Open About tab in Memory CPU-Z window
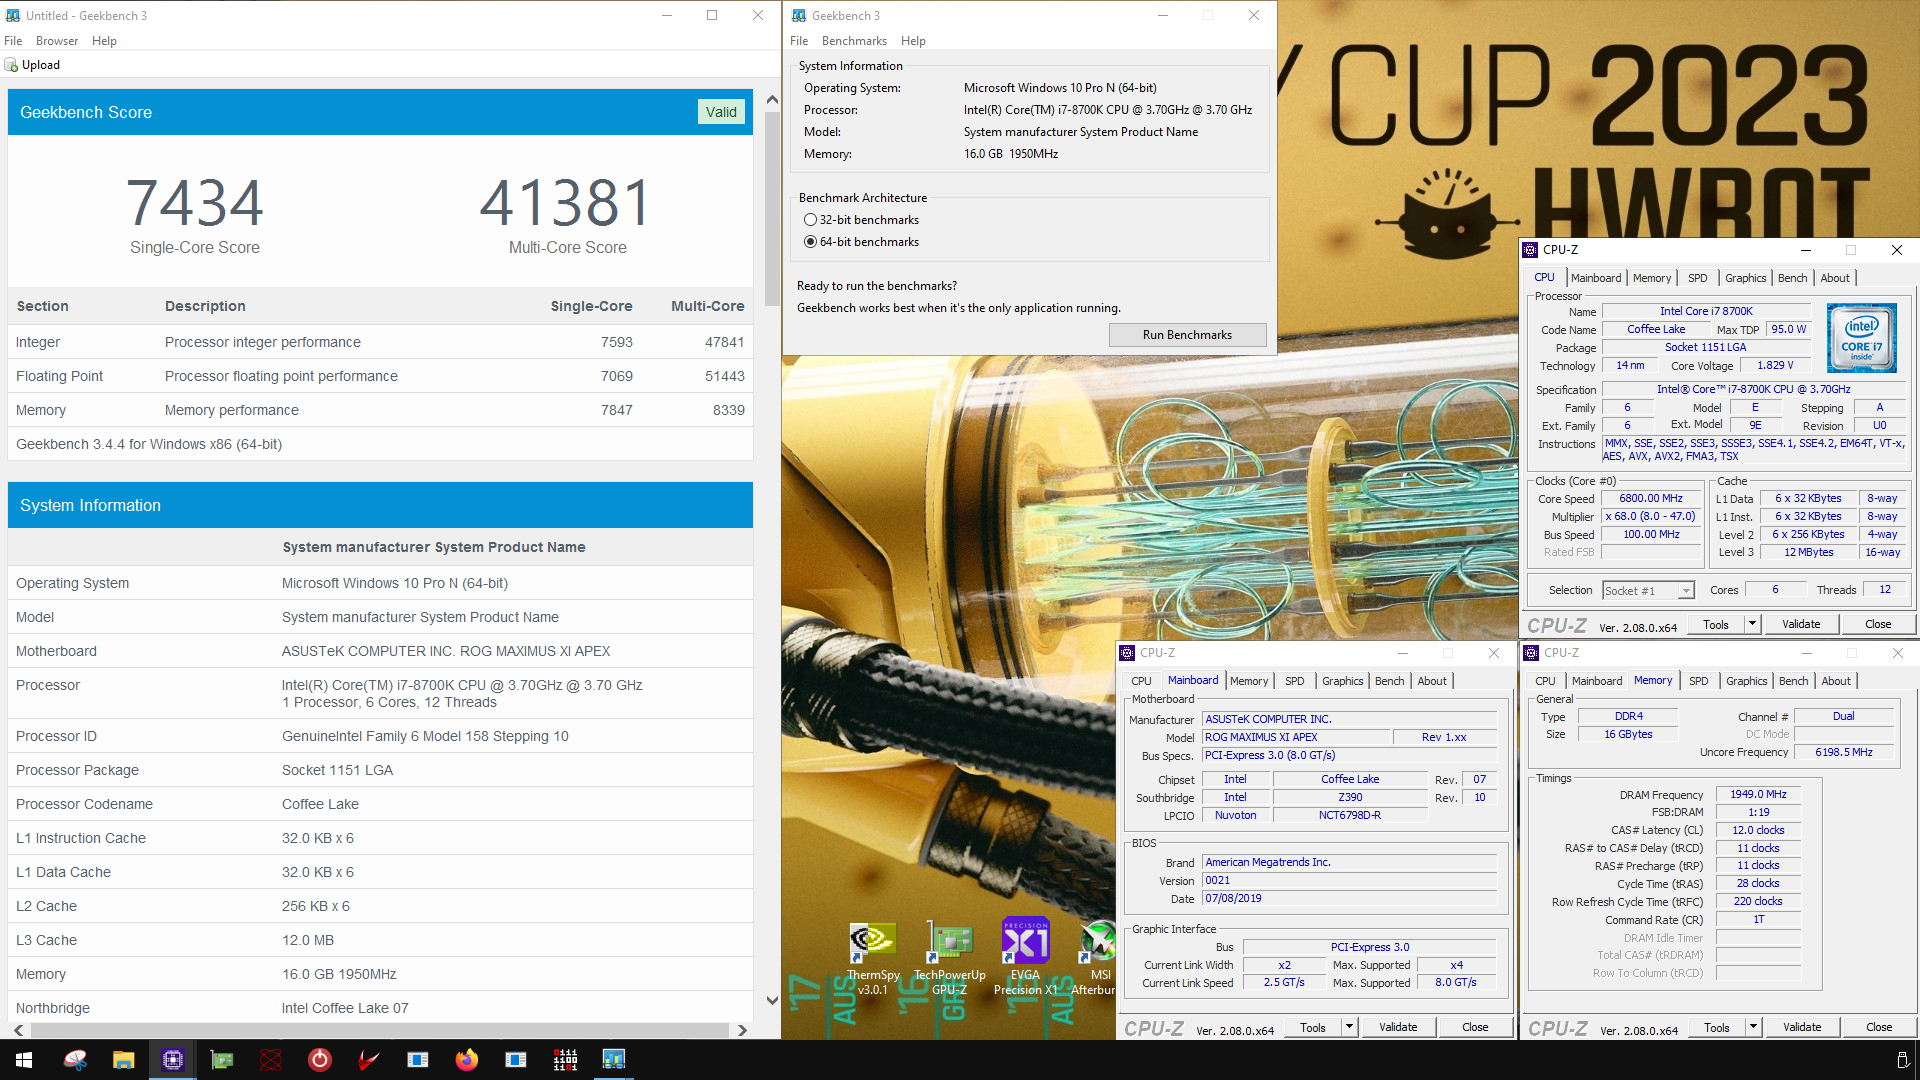This screenshot has height=1080, width=1920. [x=1835, y=681]
